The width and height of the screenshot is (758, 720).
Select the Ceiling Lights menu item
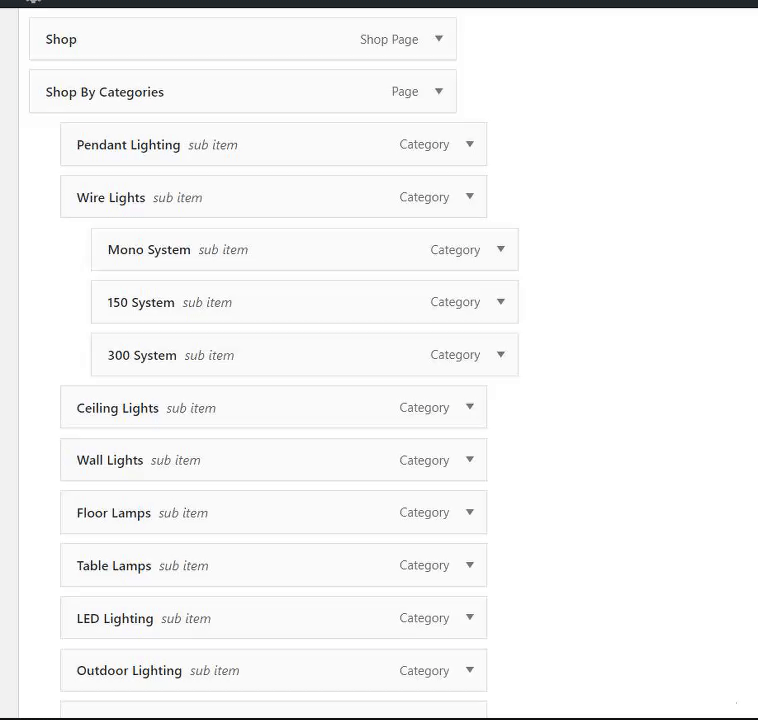pyautogui.click(x=117, y=408)
